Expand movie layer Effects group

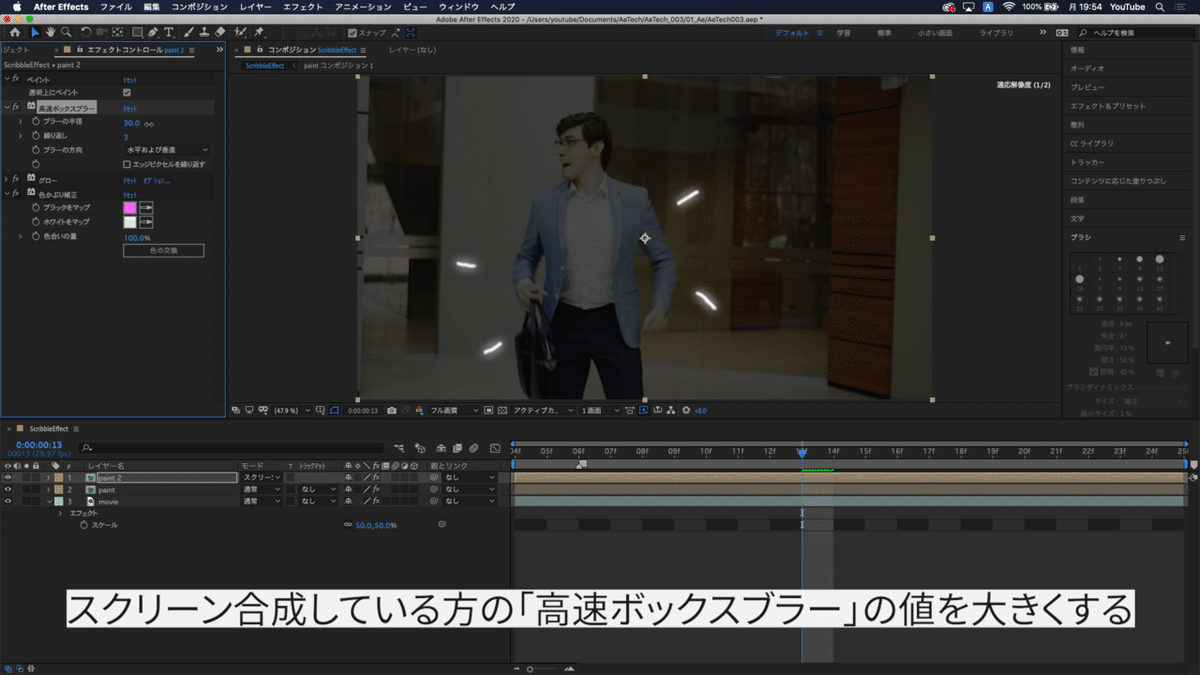(60, 513)
